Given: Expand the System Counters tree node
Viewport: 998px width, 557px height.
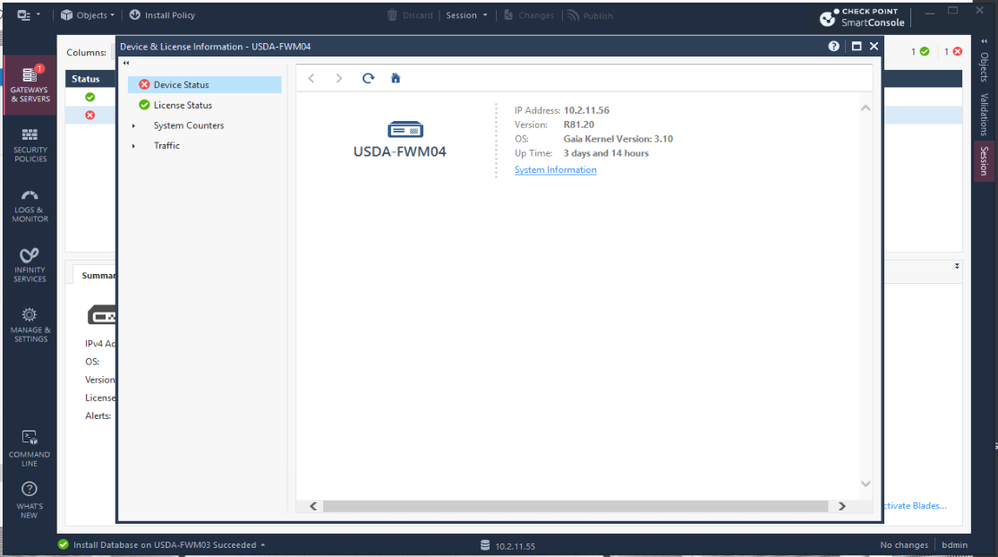Looking at the screenshot, I should [134, 126].
